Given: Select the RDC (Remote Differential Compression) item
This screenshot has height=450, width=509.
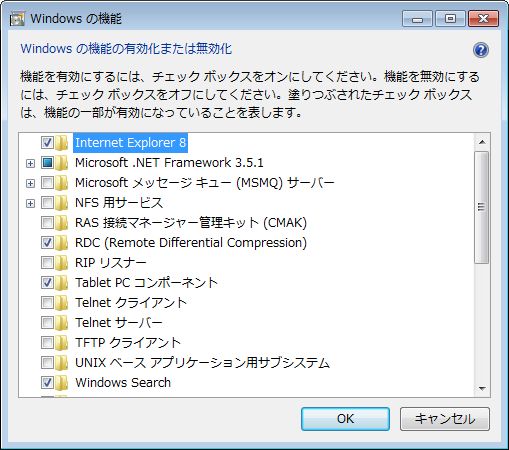Looking at the screenshot, I should (x=191, y=243).
